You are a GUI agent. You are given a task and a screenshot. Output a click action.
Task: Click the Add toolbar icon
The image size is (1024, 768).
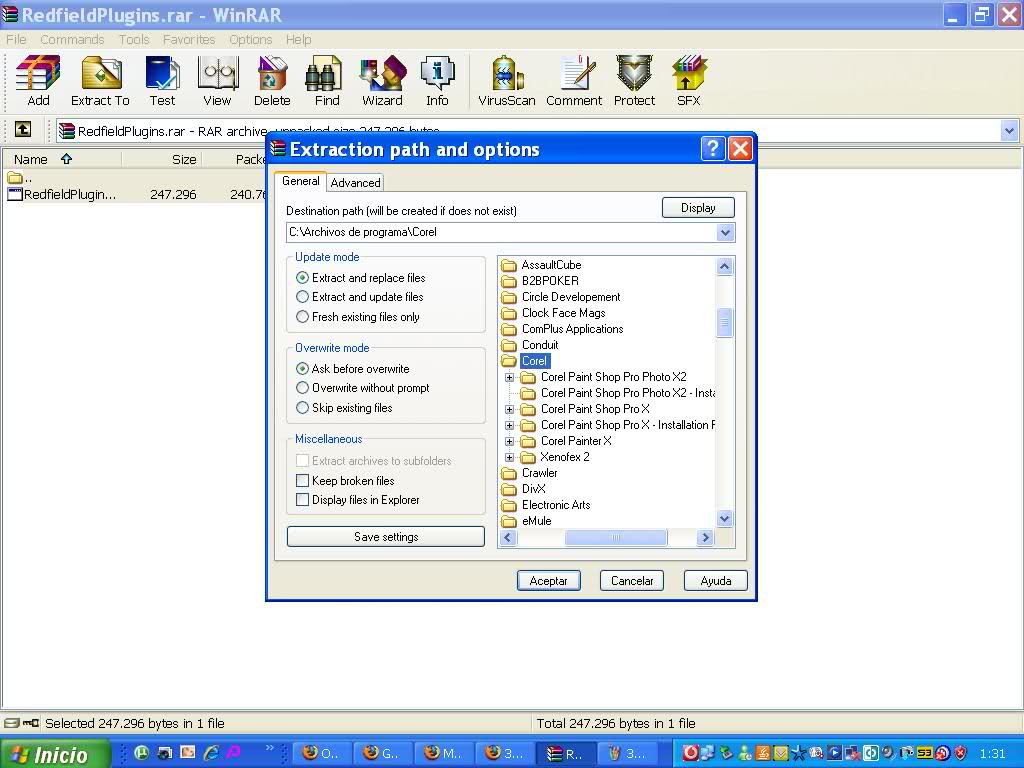(38, 81)
